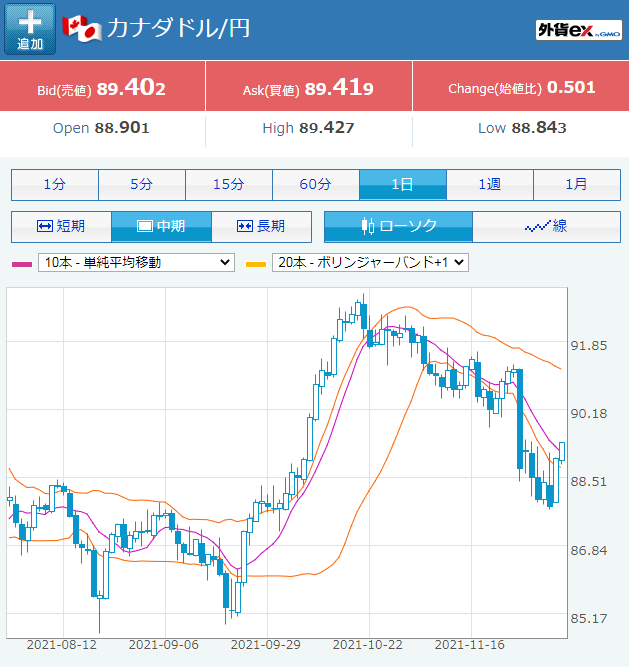Select the 5分 timeframe tab
629x667 pixels.
[142, 185]
